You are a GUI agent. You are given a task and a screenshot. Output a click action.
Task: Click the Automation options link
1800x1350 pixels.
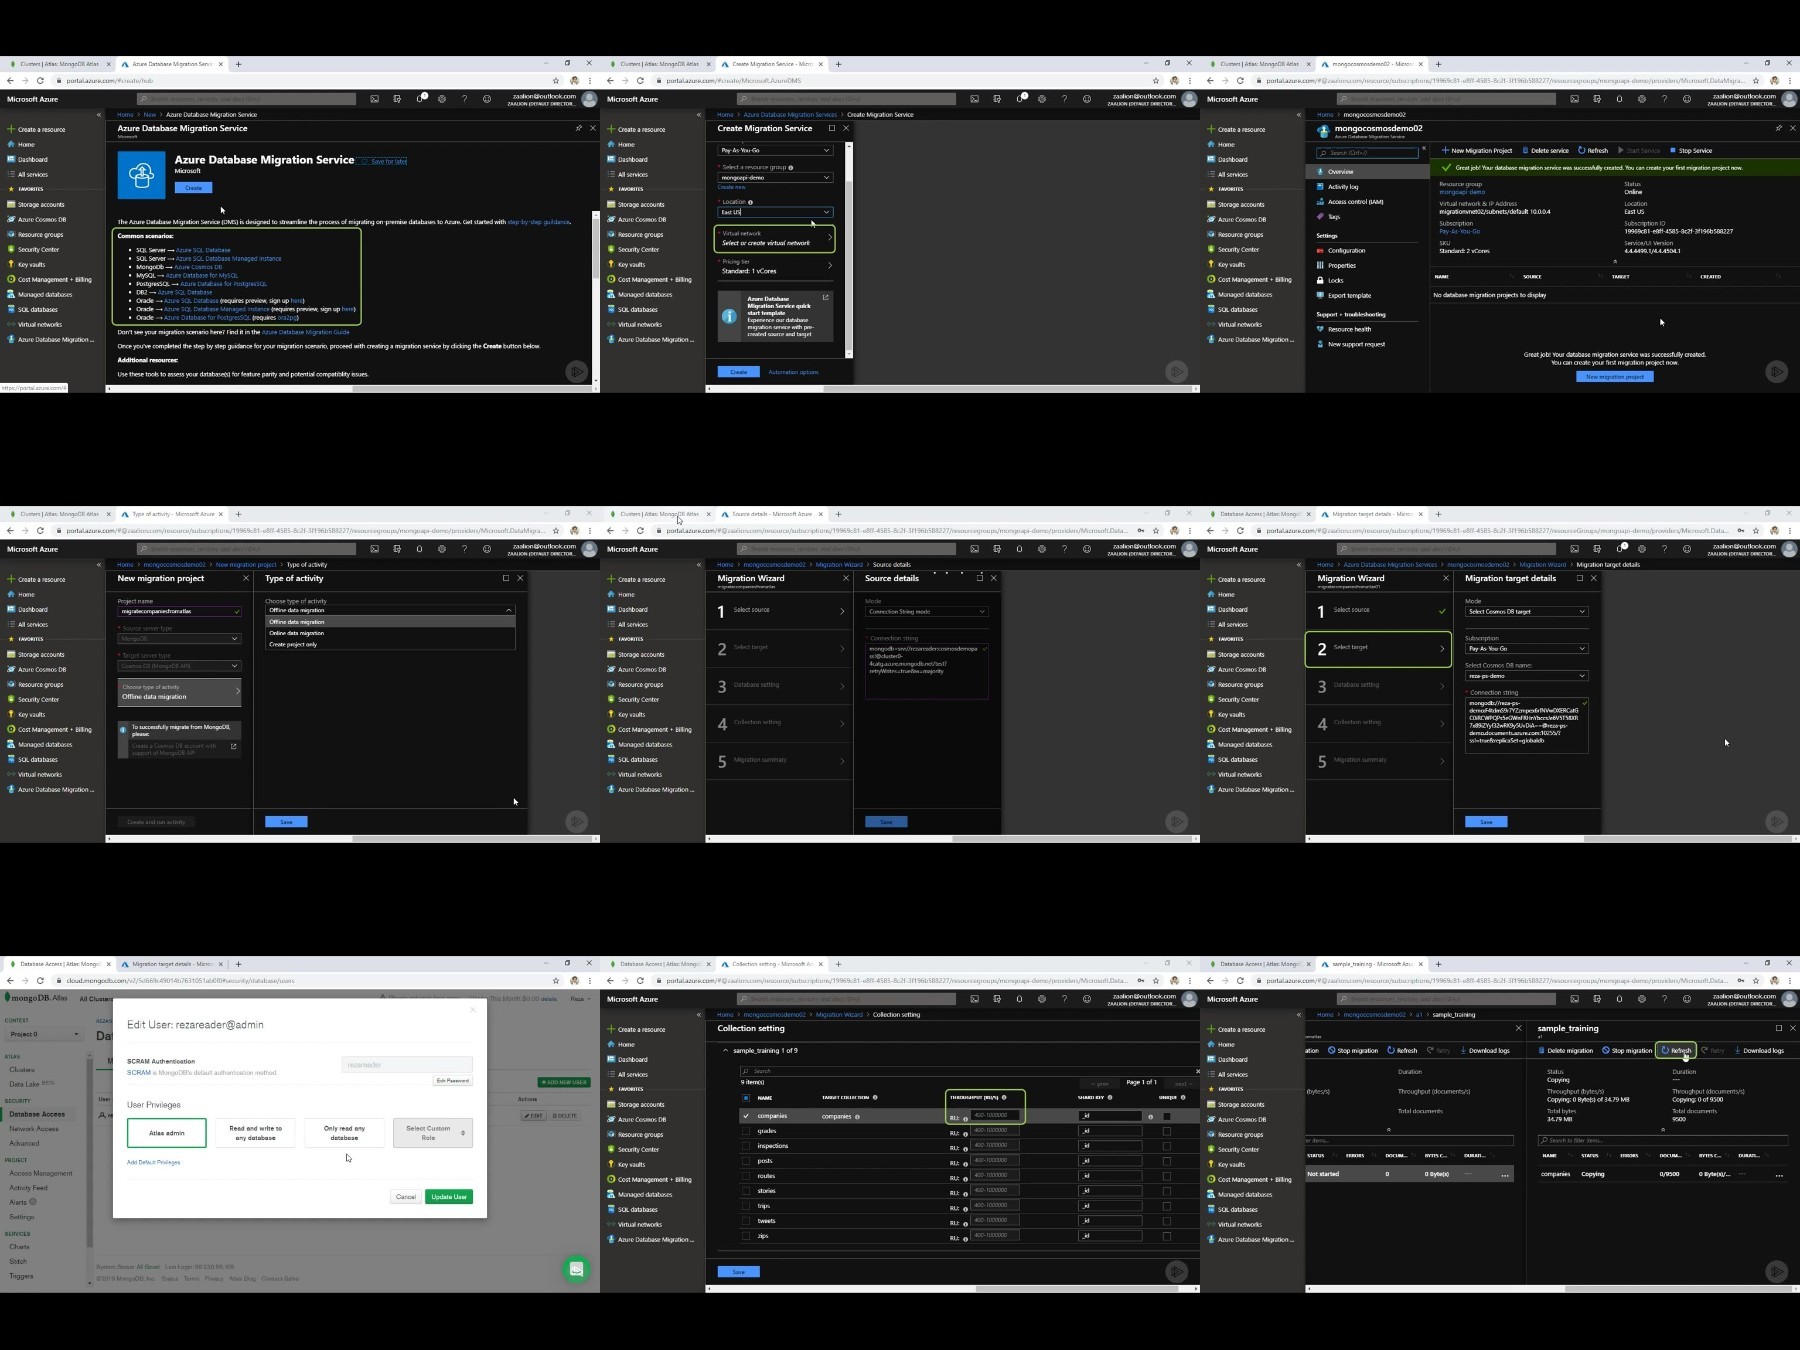coord(793,372)
